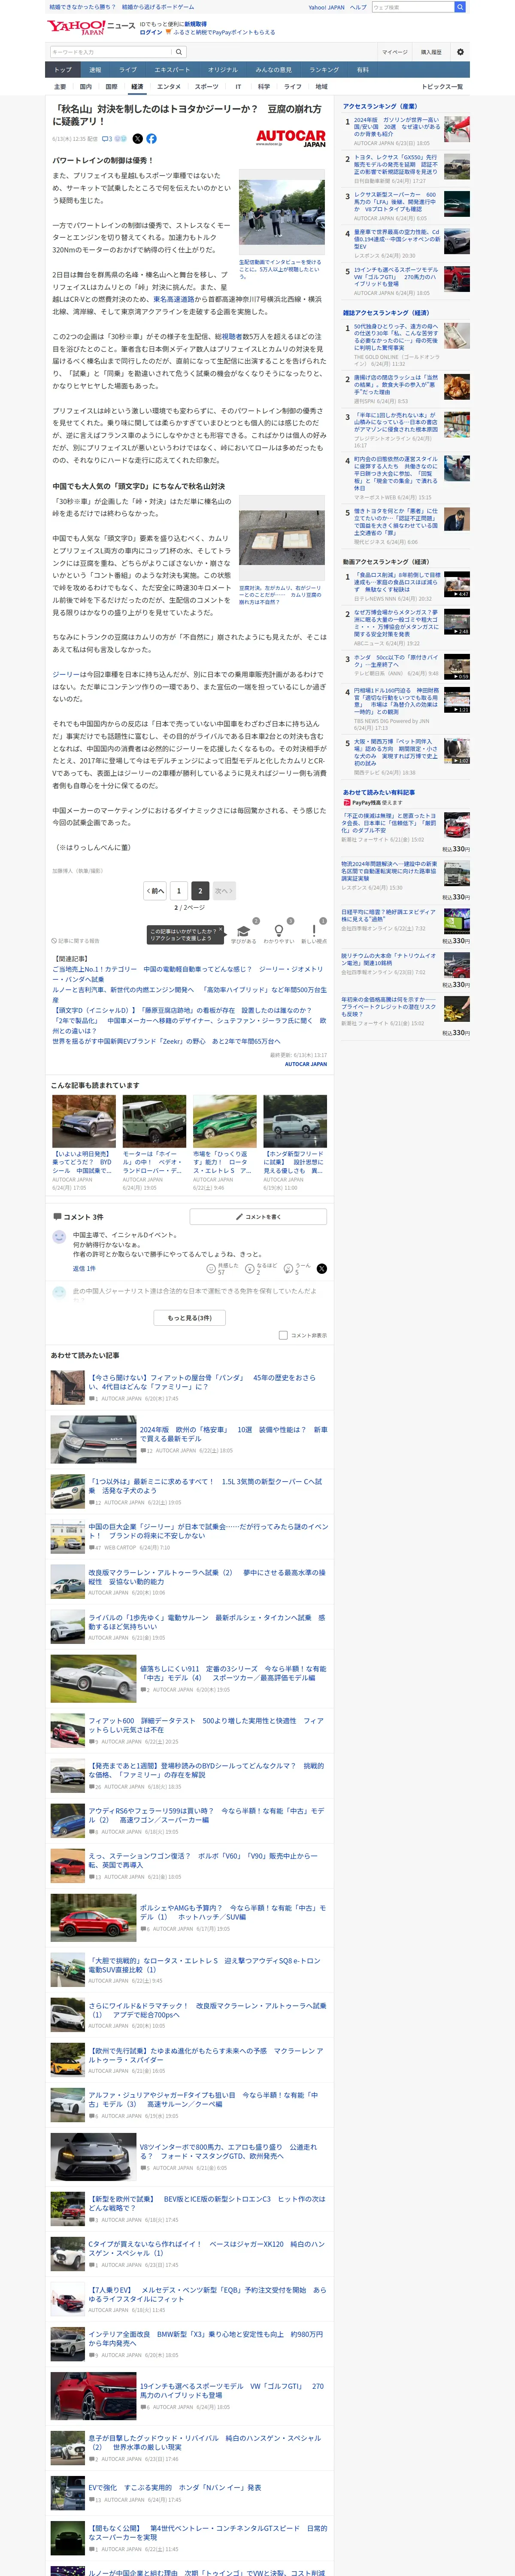
Task: Click ヘルプ link in top bar
Action: (x=358, y=7)
